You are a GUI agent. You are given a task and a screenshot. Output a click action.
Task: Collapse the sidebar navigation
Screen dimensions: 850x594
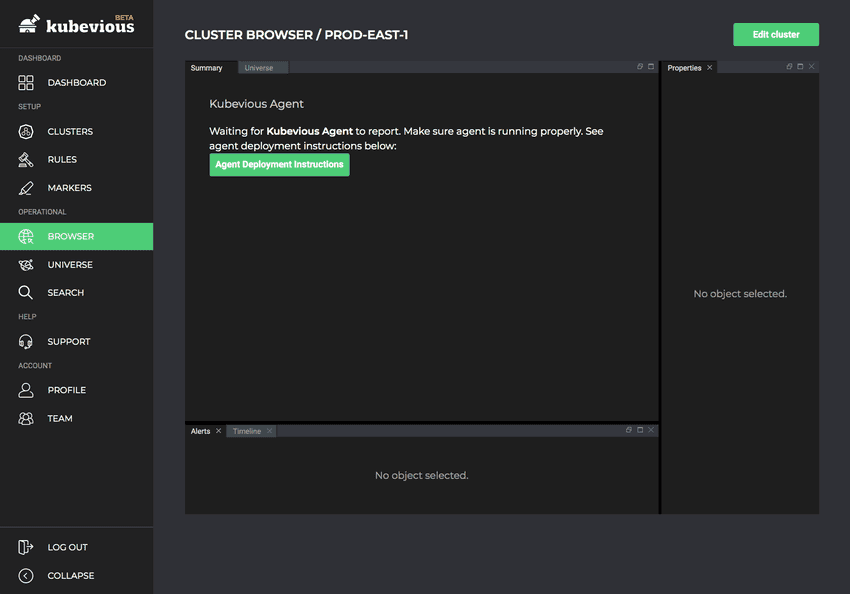70,576
